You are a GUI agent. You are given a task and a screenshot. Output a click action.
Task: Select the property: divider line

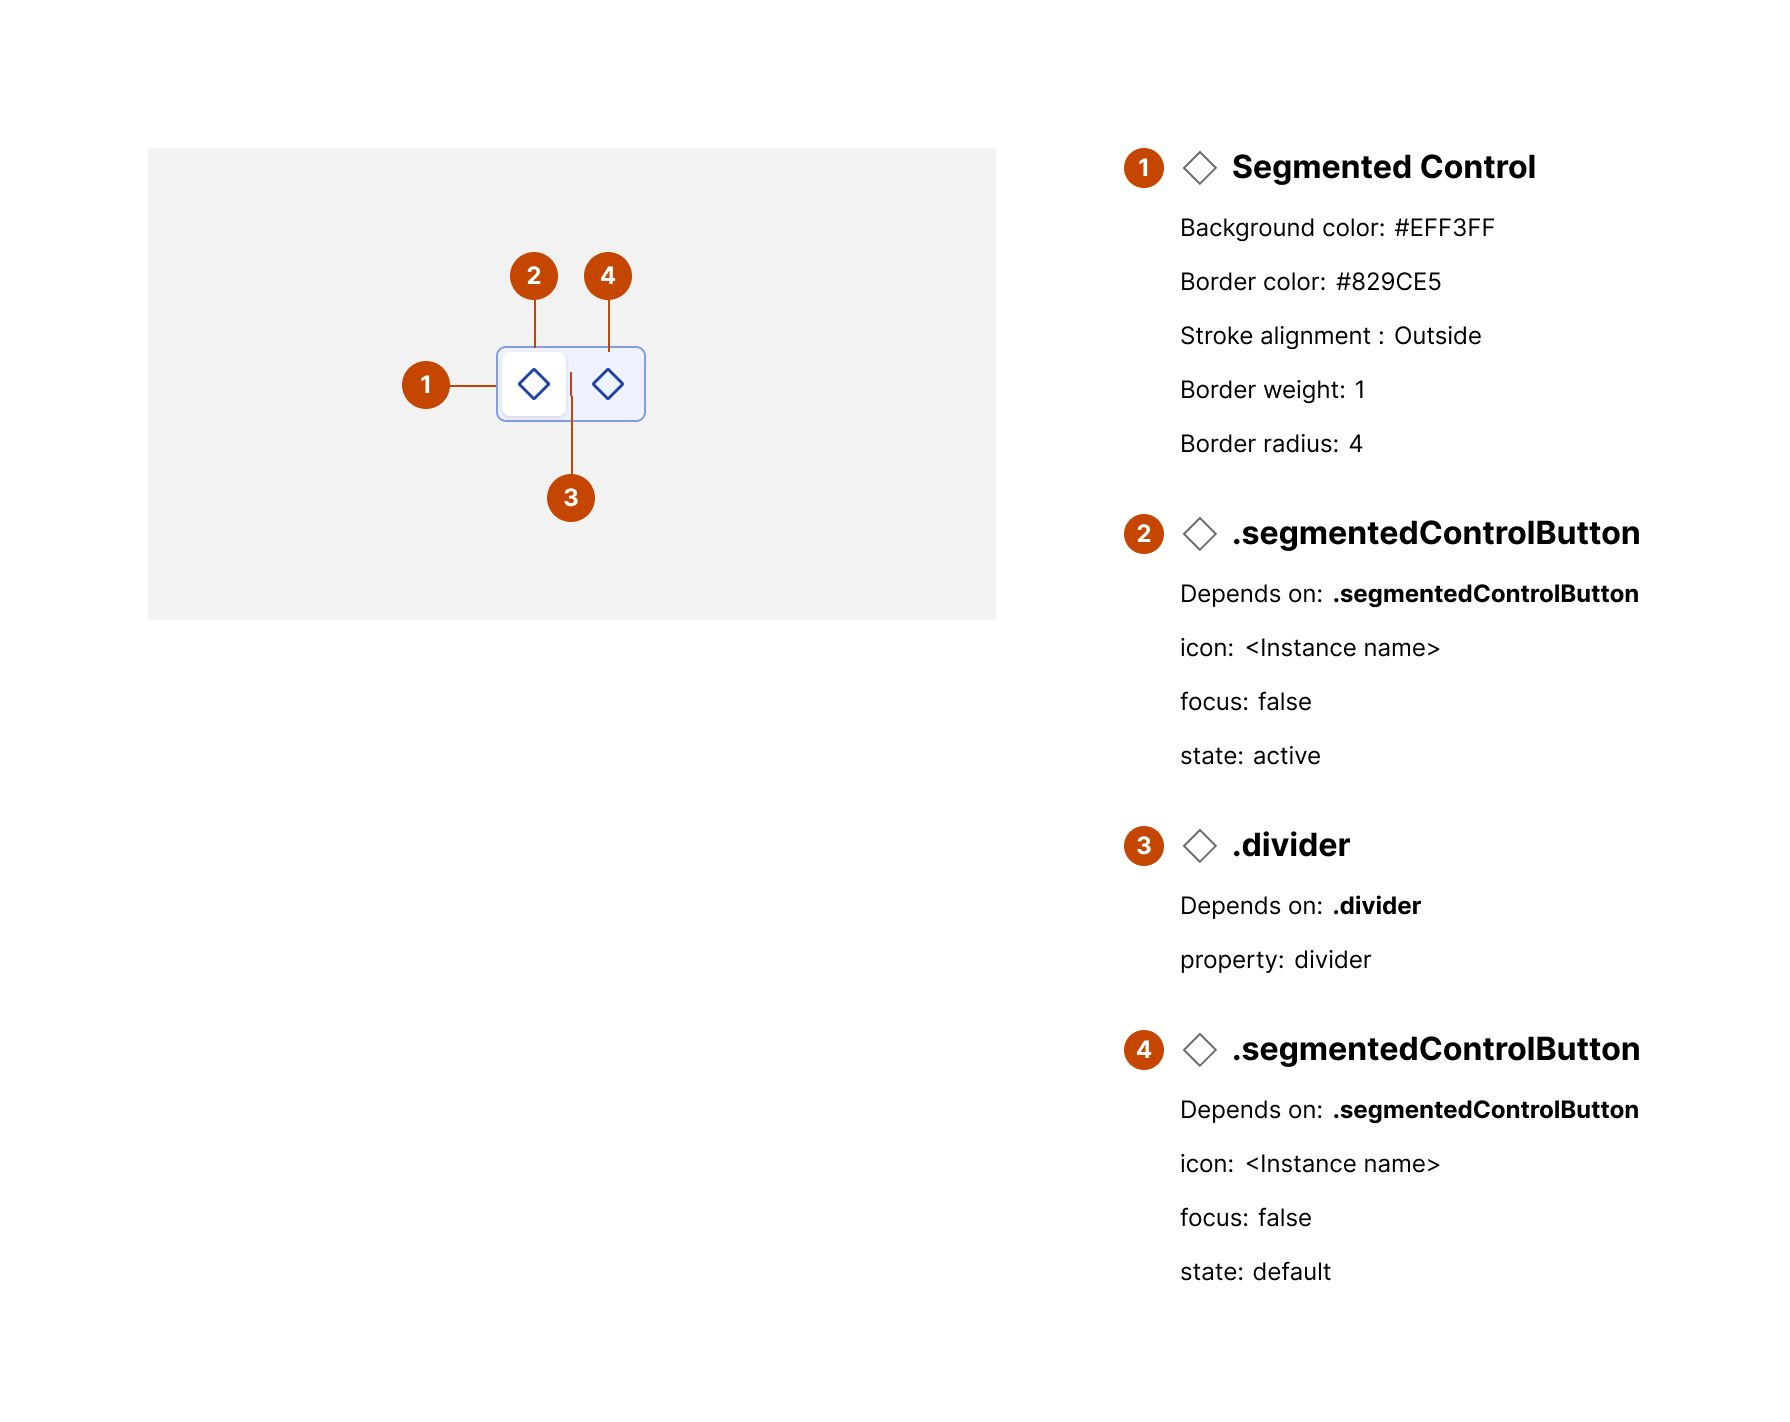[x=1275, y=960]
